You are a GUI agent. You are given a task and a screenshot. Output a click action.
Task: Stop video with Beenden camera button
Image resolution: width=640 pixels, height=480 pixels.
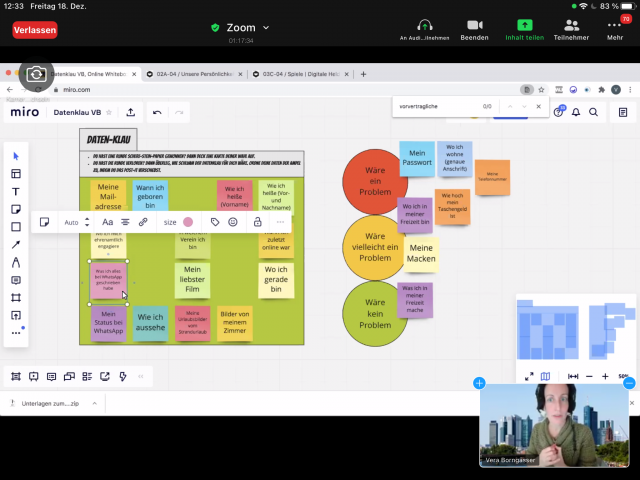(x=474, y=30)
